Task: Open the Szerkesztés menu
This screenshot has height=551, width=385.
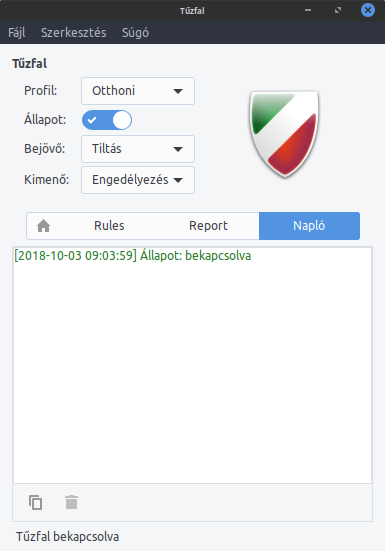Action: point(73,33)
